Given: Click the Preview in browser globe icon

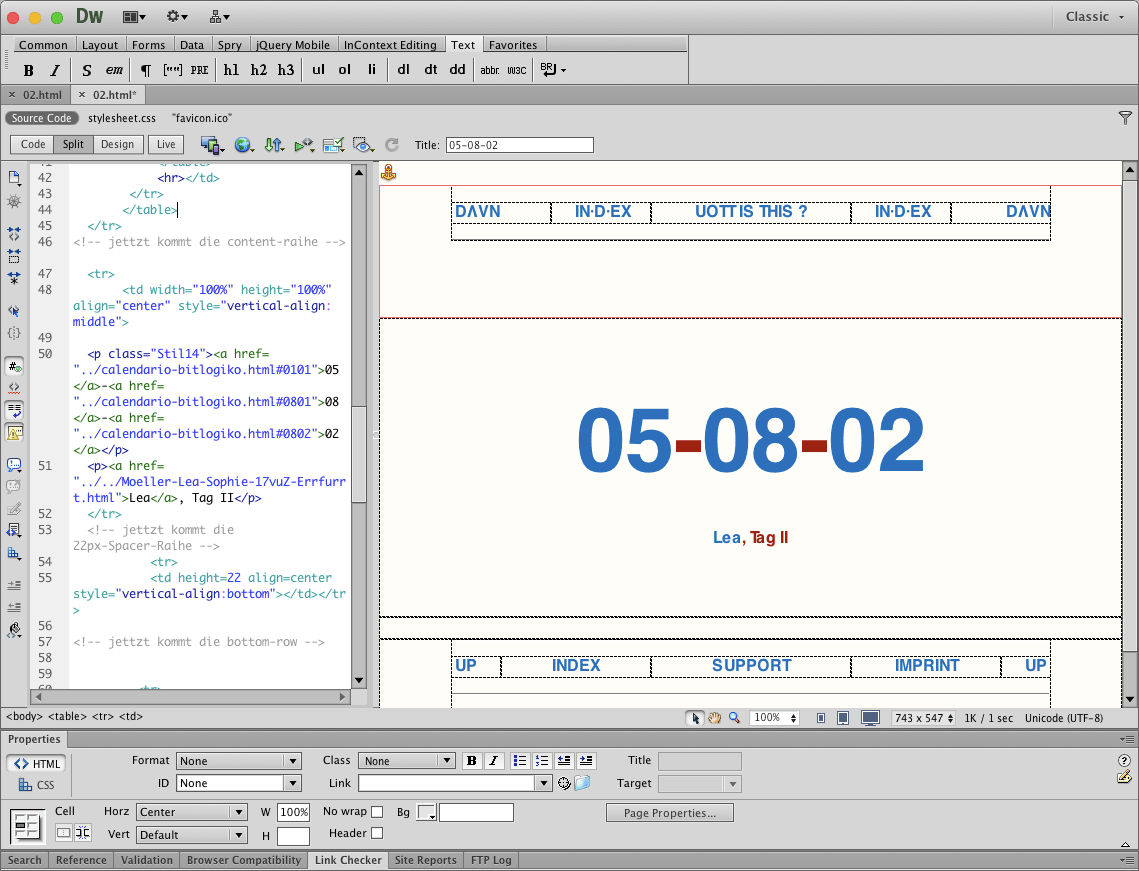Looking at the screenshot, I should pos(243,145).
